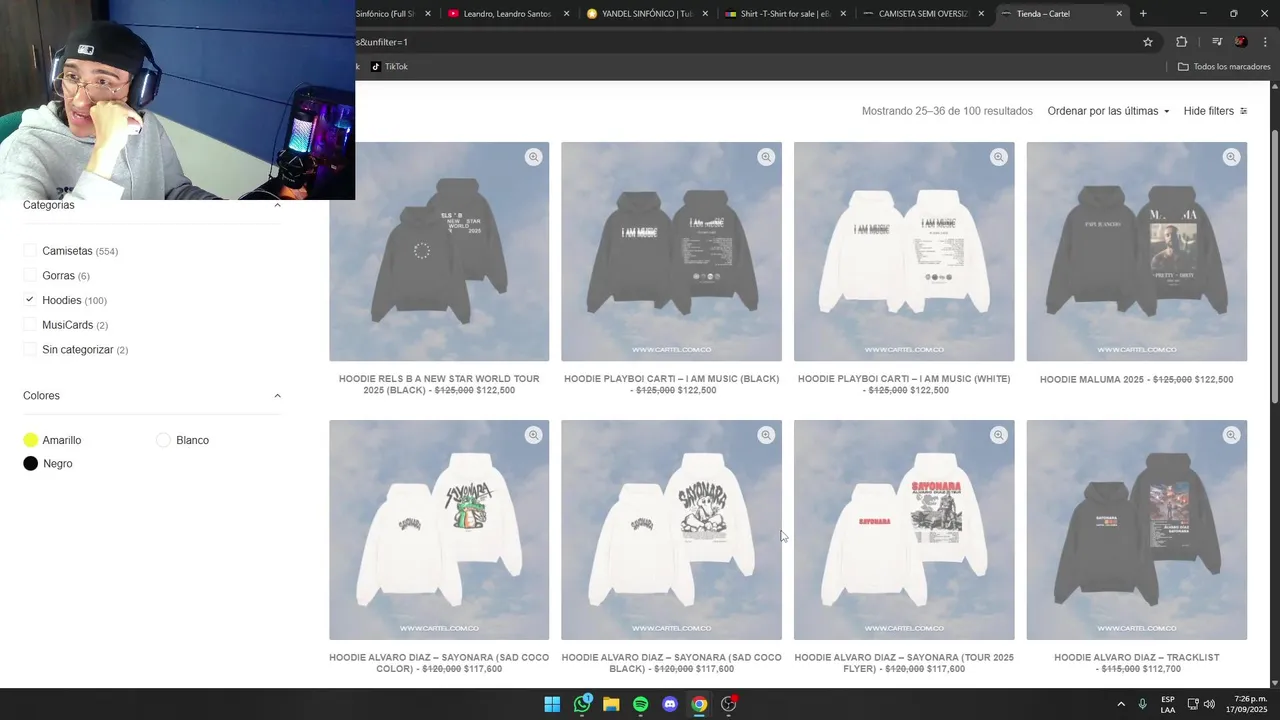Image resolution: width=1280 pixels, height=720 pixels.
Task: Click the microphone tray icon
Action: click(x=1142, y=704)
